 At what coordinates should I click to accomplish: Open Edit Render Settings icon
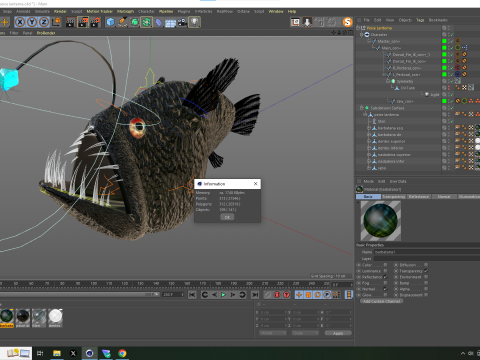point(95,22)
